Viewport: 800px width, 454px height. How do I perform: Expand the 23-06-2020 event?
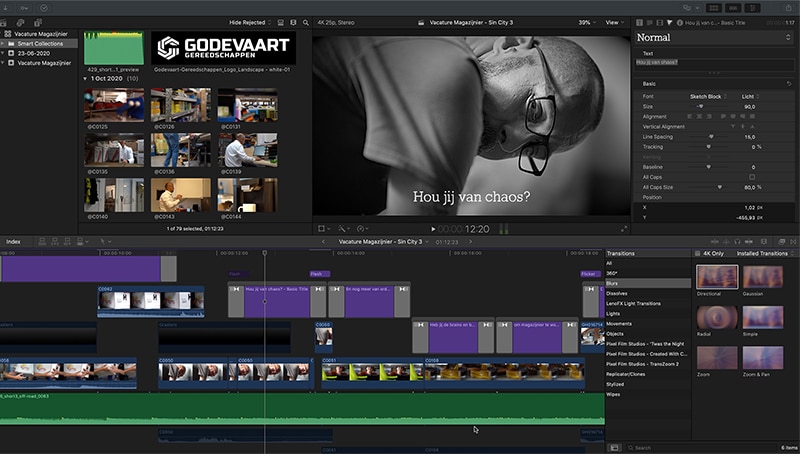pos(3,53)
